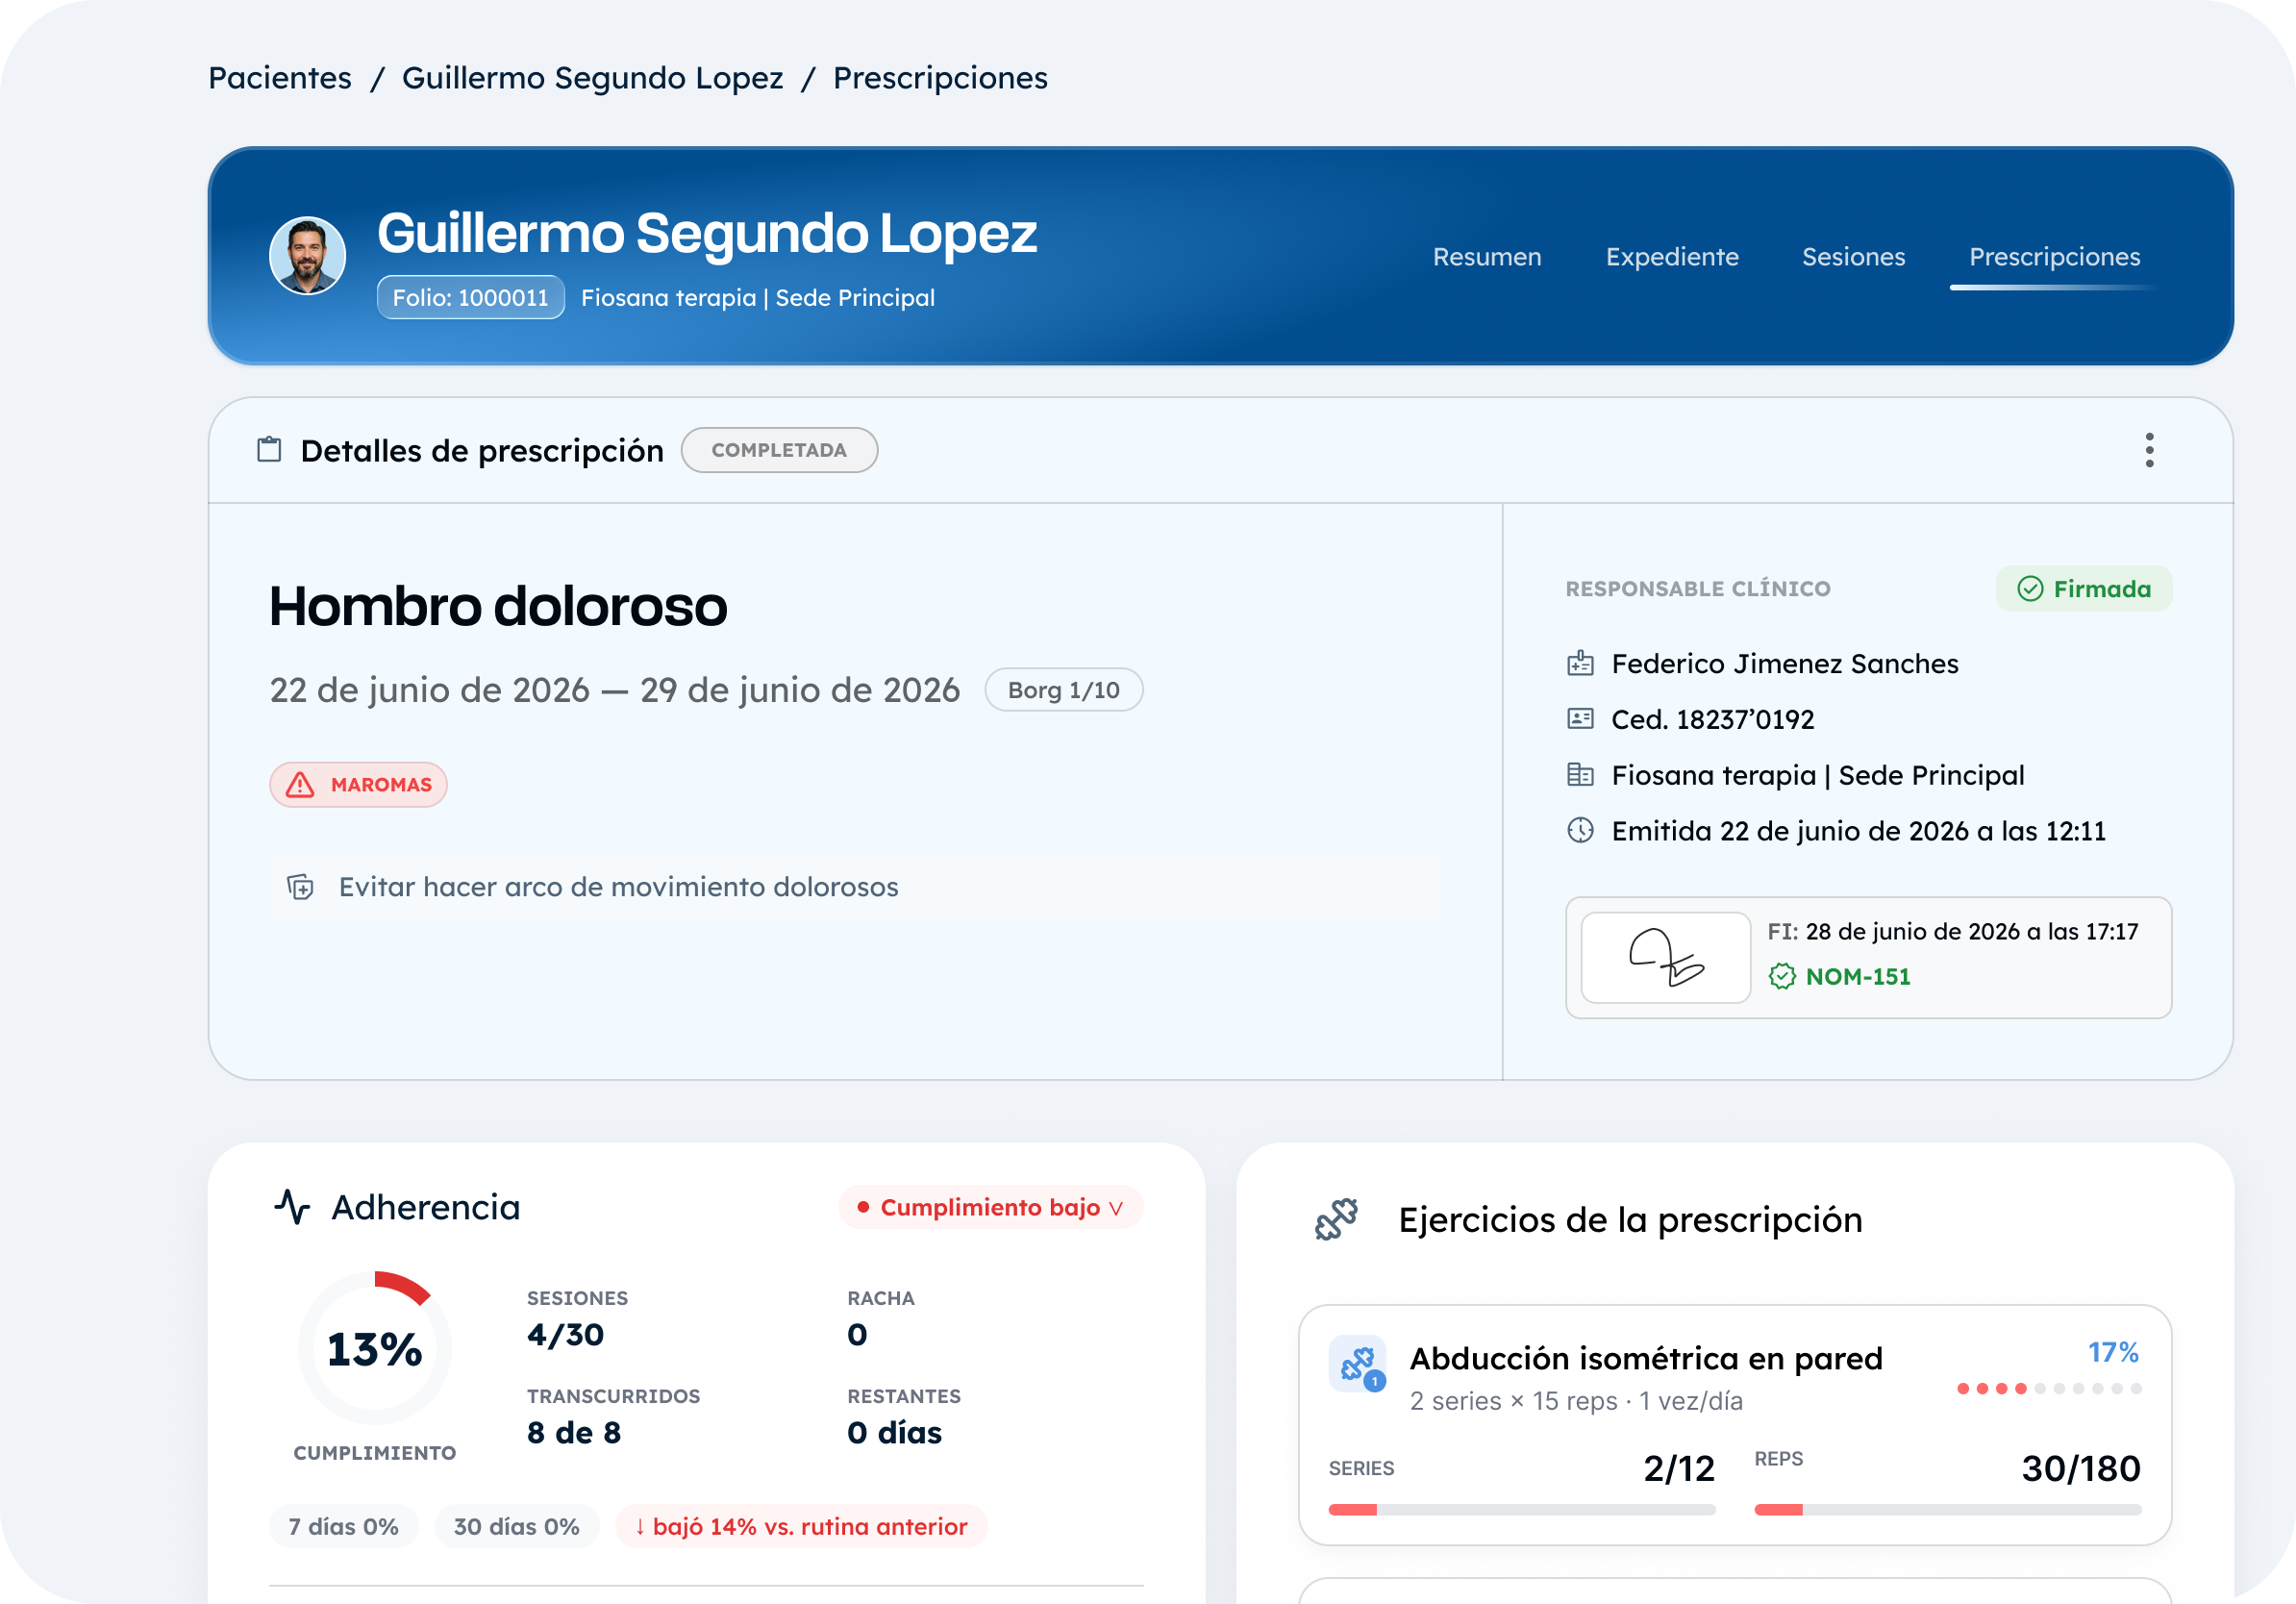Select the Prescripciones tab
The height and width of the screenshot is (1604, 2296).
click(2054, 257)
